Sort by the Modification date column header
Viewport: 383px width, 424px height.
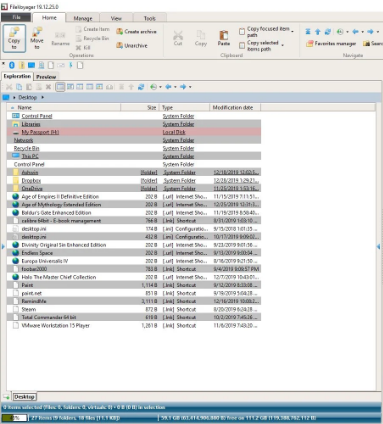click(x=235, y=107)
